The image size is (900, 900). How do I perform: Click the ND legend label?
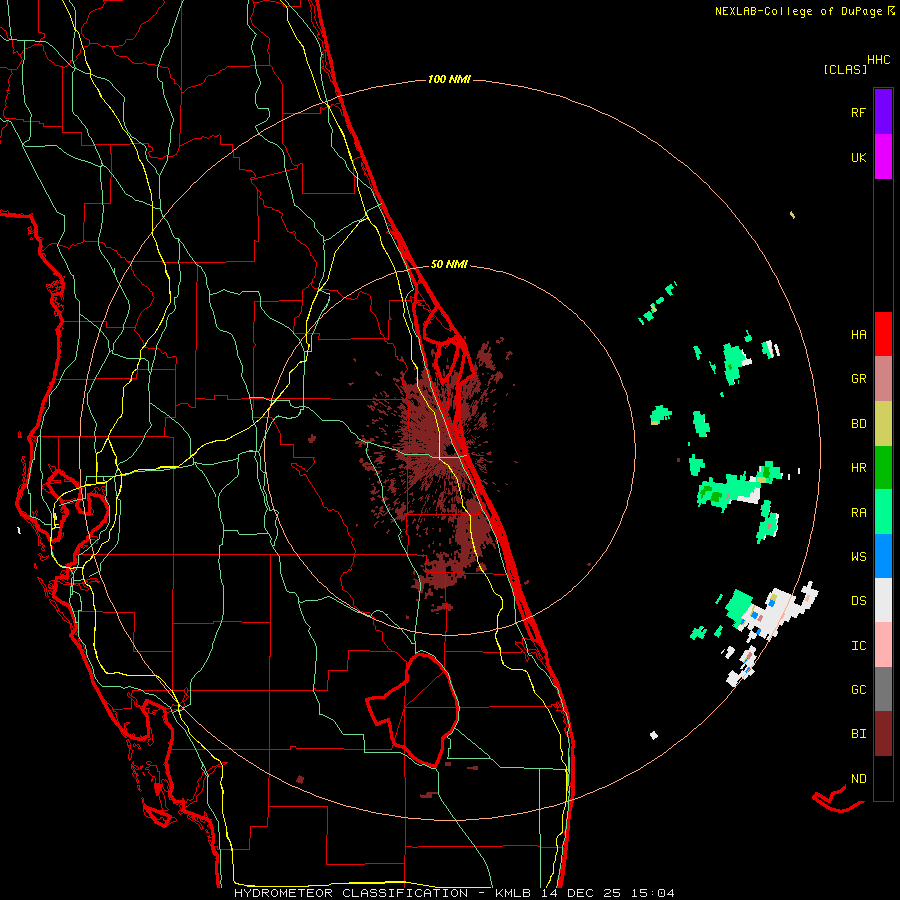click(858, 779)
